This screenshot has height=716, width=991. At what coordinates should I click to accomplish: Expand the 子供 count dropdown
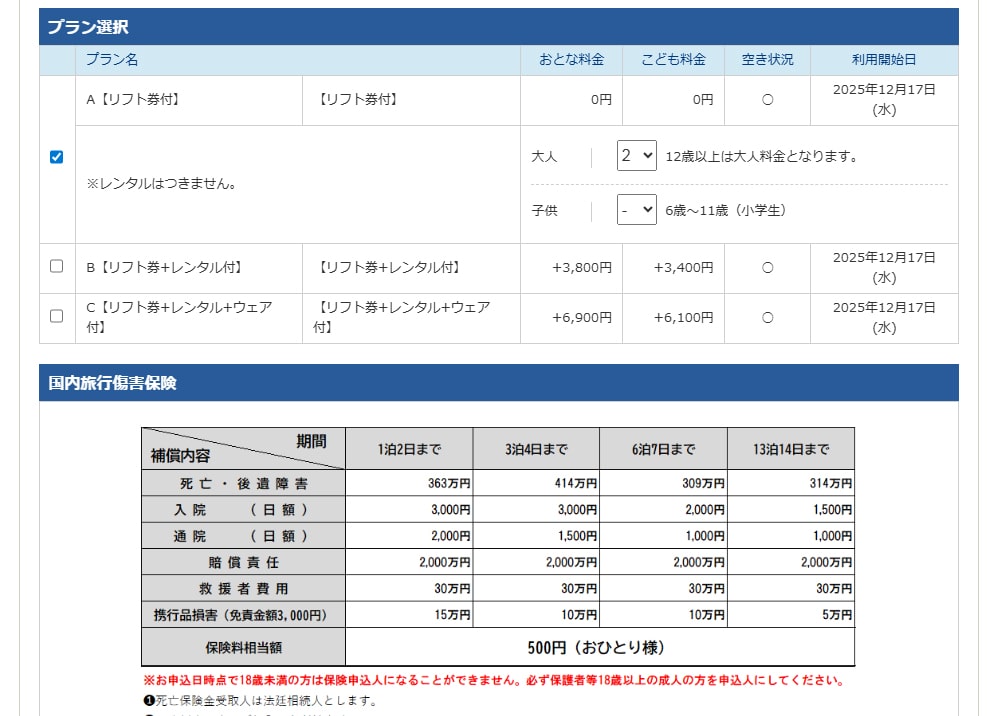[x=636, y=210]
